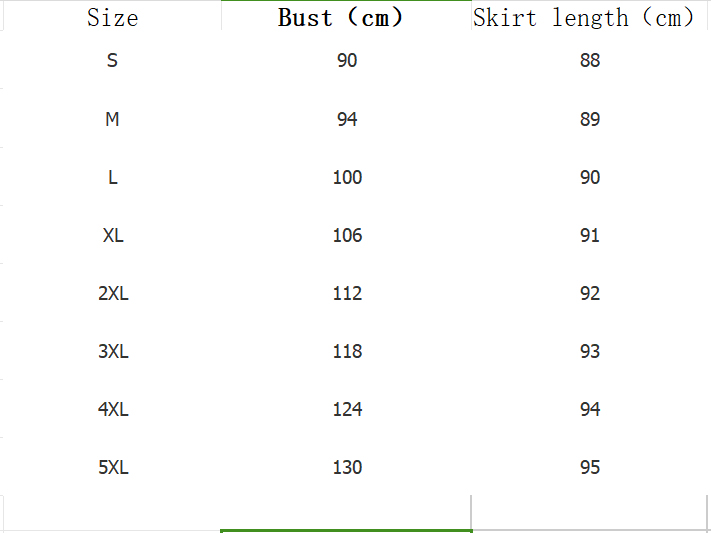Screen dimensions: 711x533
Task: Select bust value 100 cell
Action: coord(347,178)
